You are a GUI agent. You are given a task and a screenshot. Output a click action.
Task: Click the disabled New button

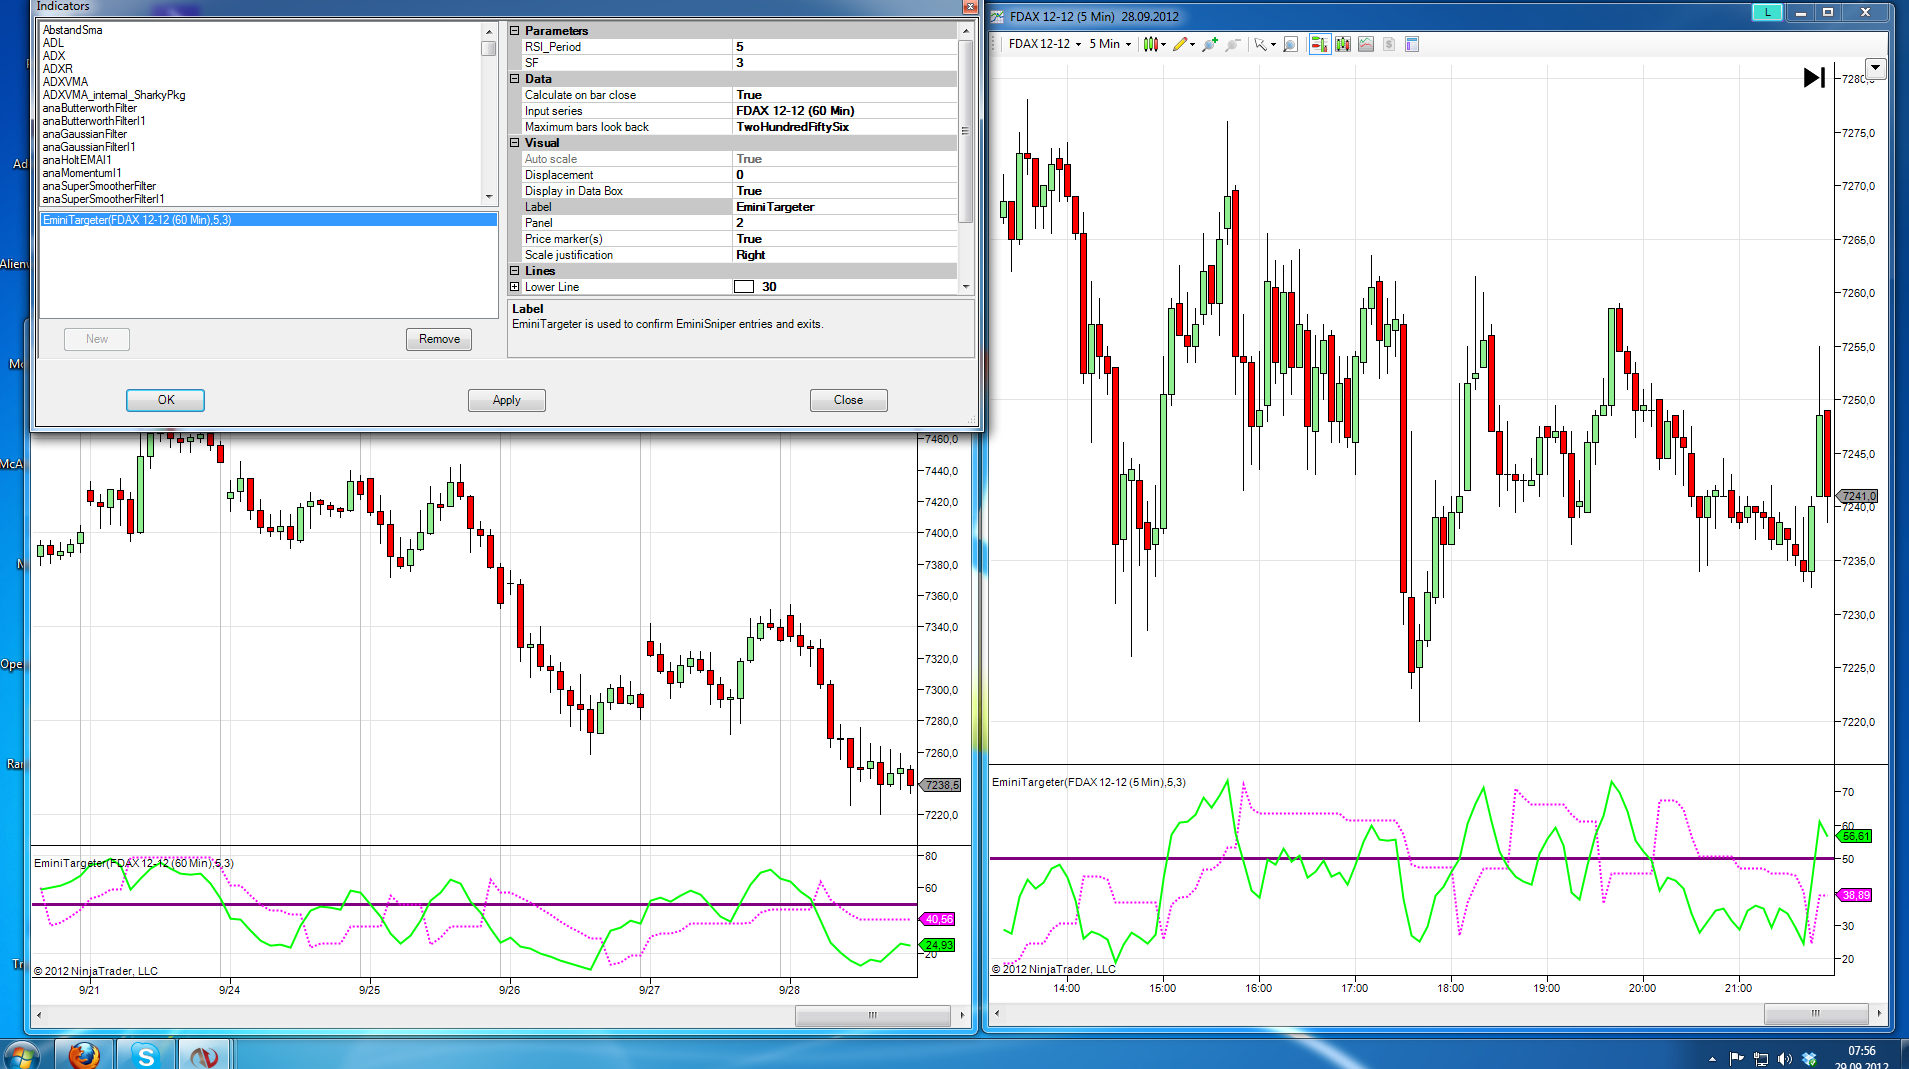click(97, 339)
